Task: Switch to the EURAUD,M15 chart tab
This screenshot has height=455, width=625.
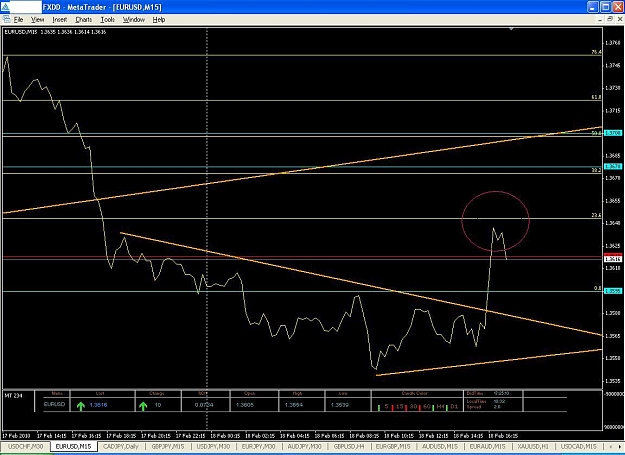Action: click(487, 447)
